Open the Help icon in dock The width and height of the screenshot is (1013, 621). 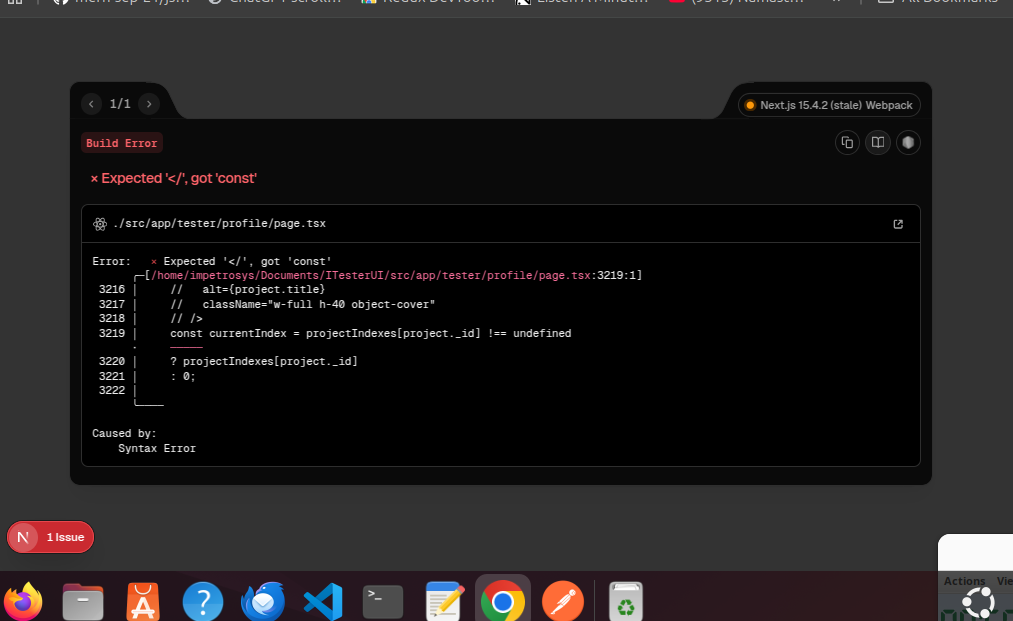click(x=203, y=602)
